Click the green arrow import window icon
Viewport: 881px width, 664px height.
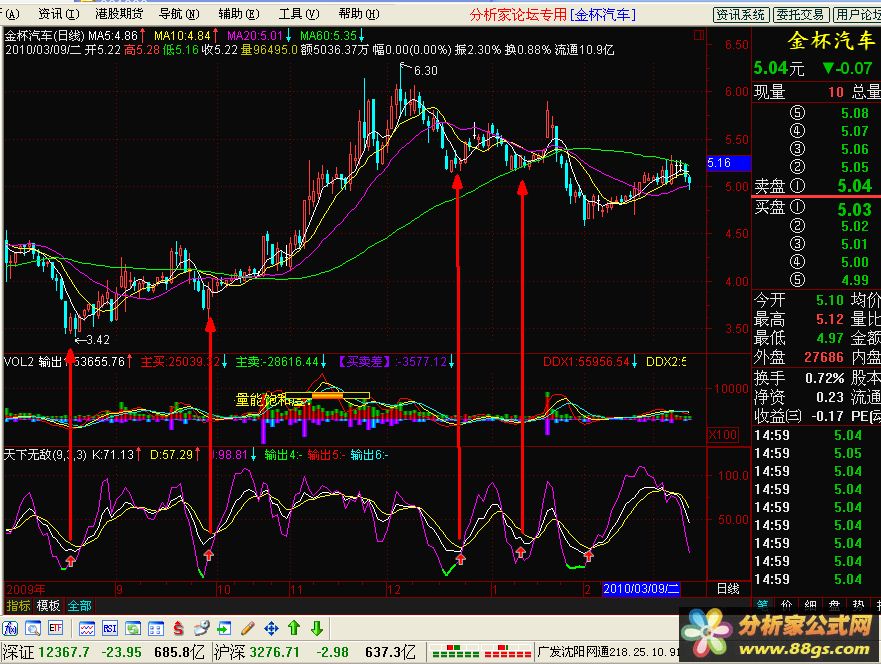225,628
